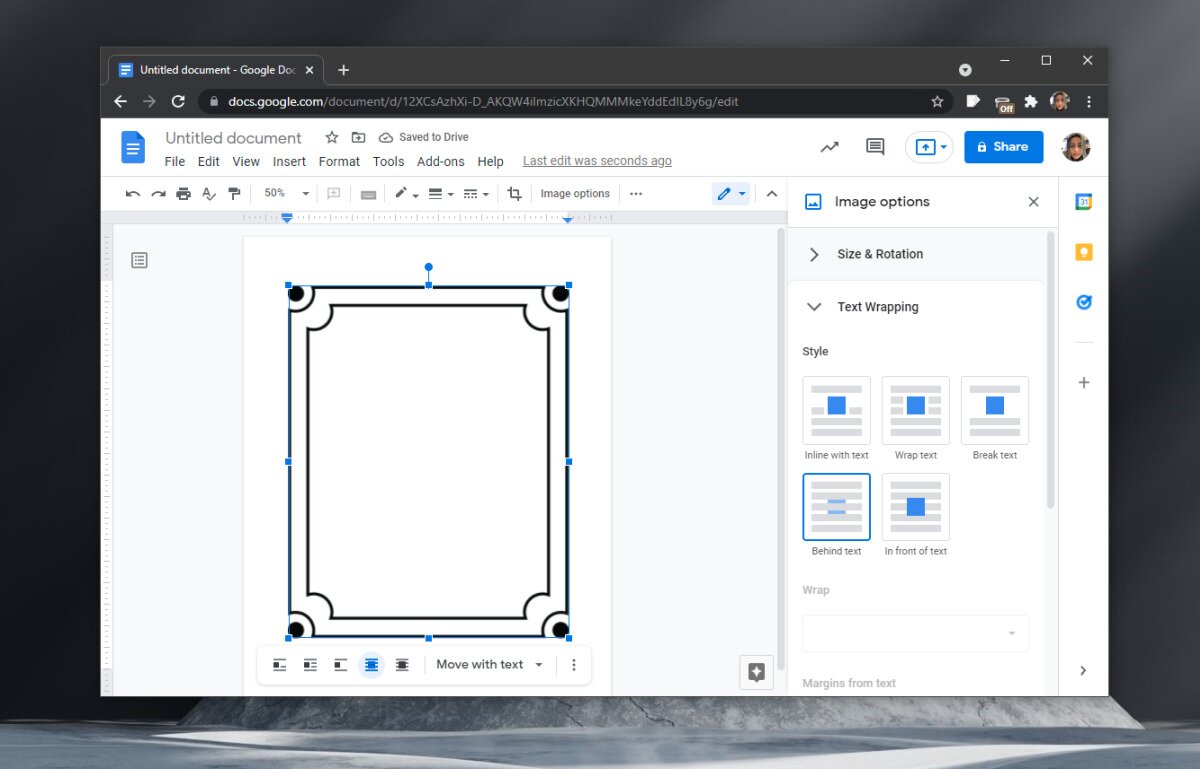Open the spelling and grammar check
Screen dimensions: 1200x769
pos(210,193)
